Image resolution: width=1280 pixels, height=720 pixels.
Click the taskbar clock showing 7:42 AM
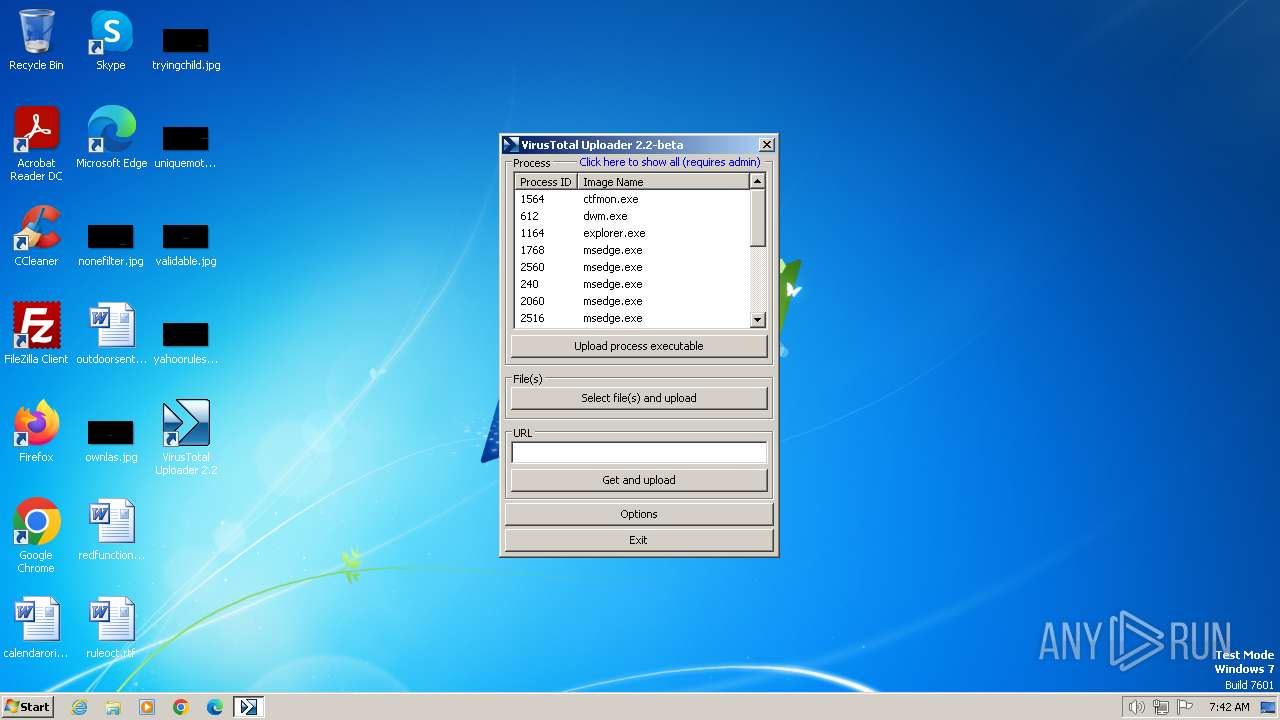(x=1229, y=707)
